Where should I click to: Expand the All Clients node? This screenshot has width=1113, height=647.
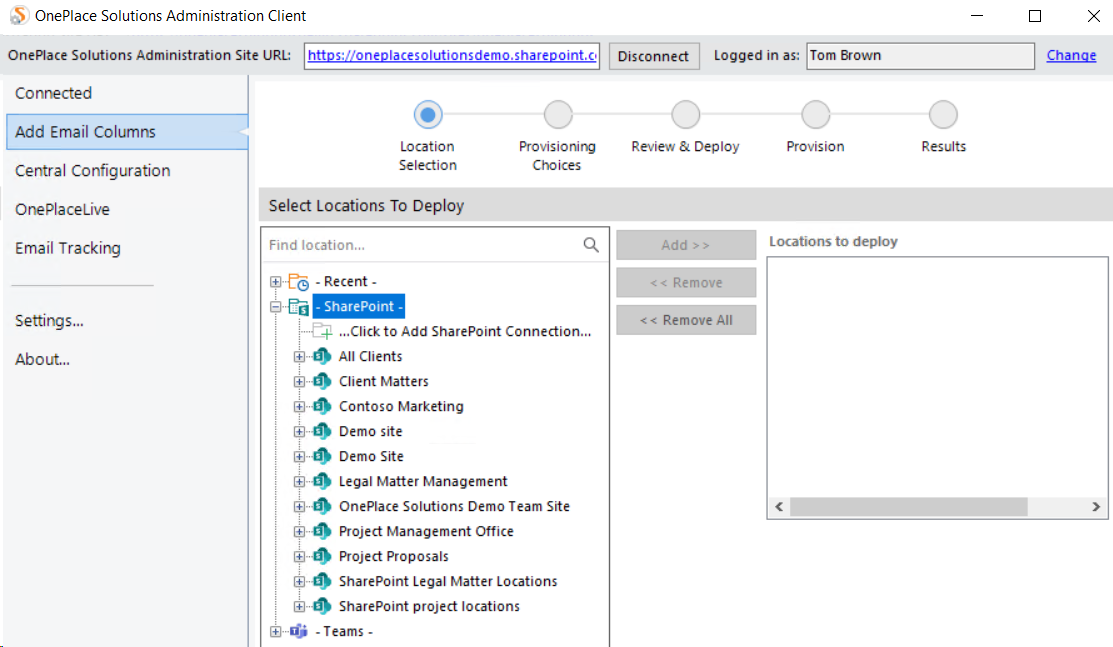[300, 357]
